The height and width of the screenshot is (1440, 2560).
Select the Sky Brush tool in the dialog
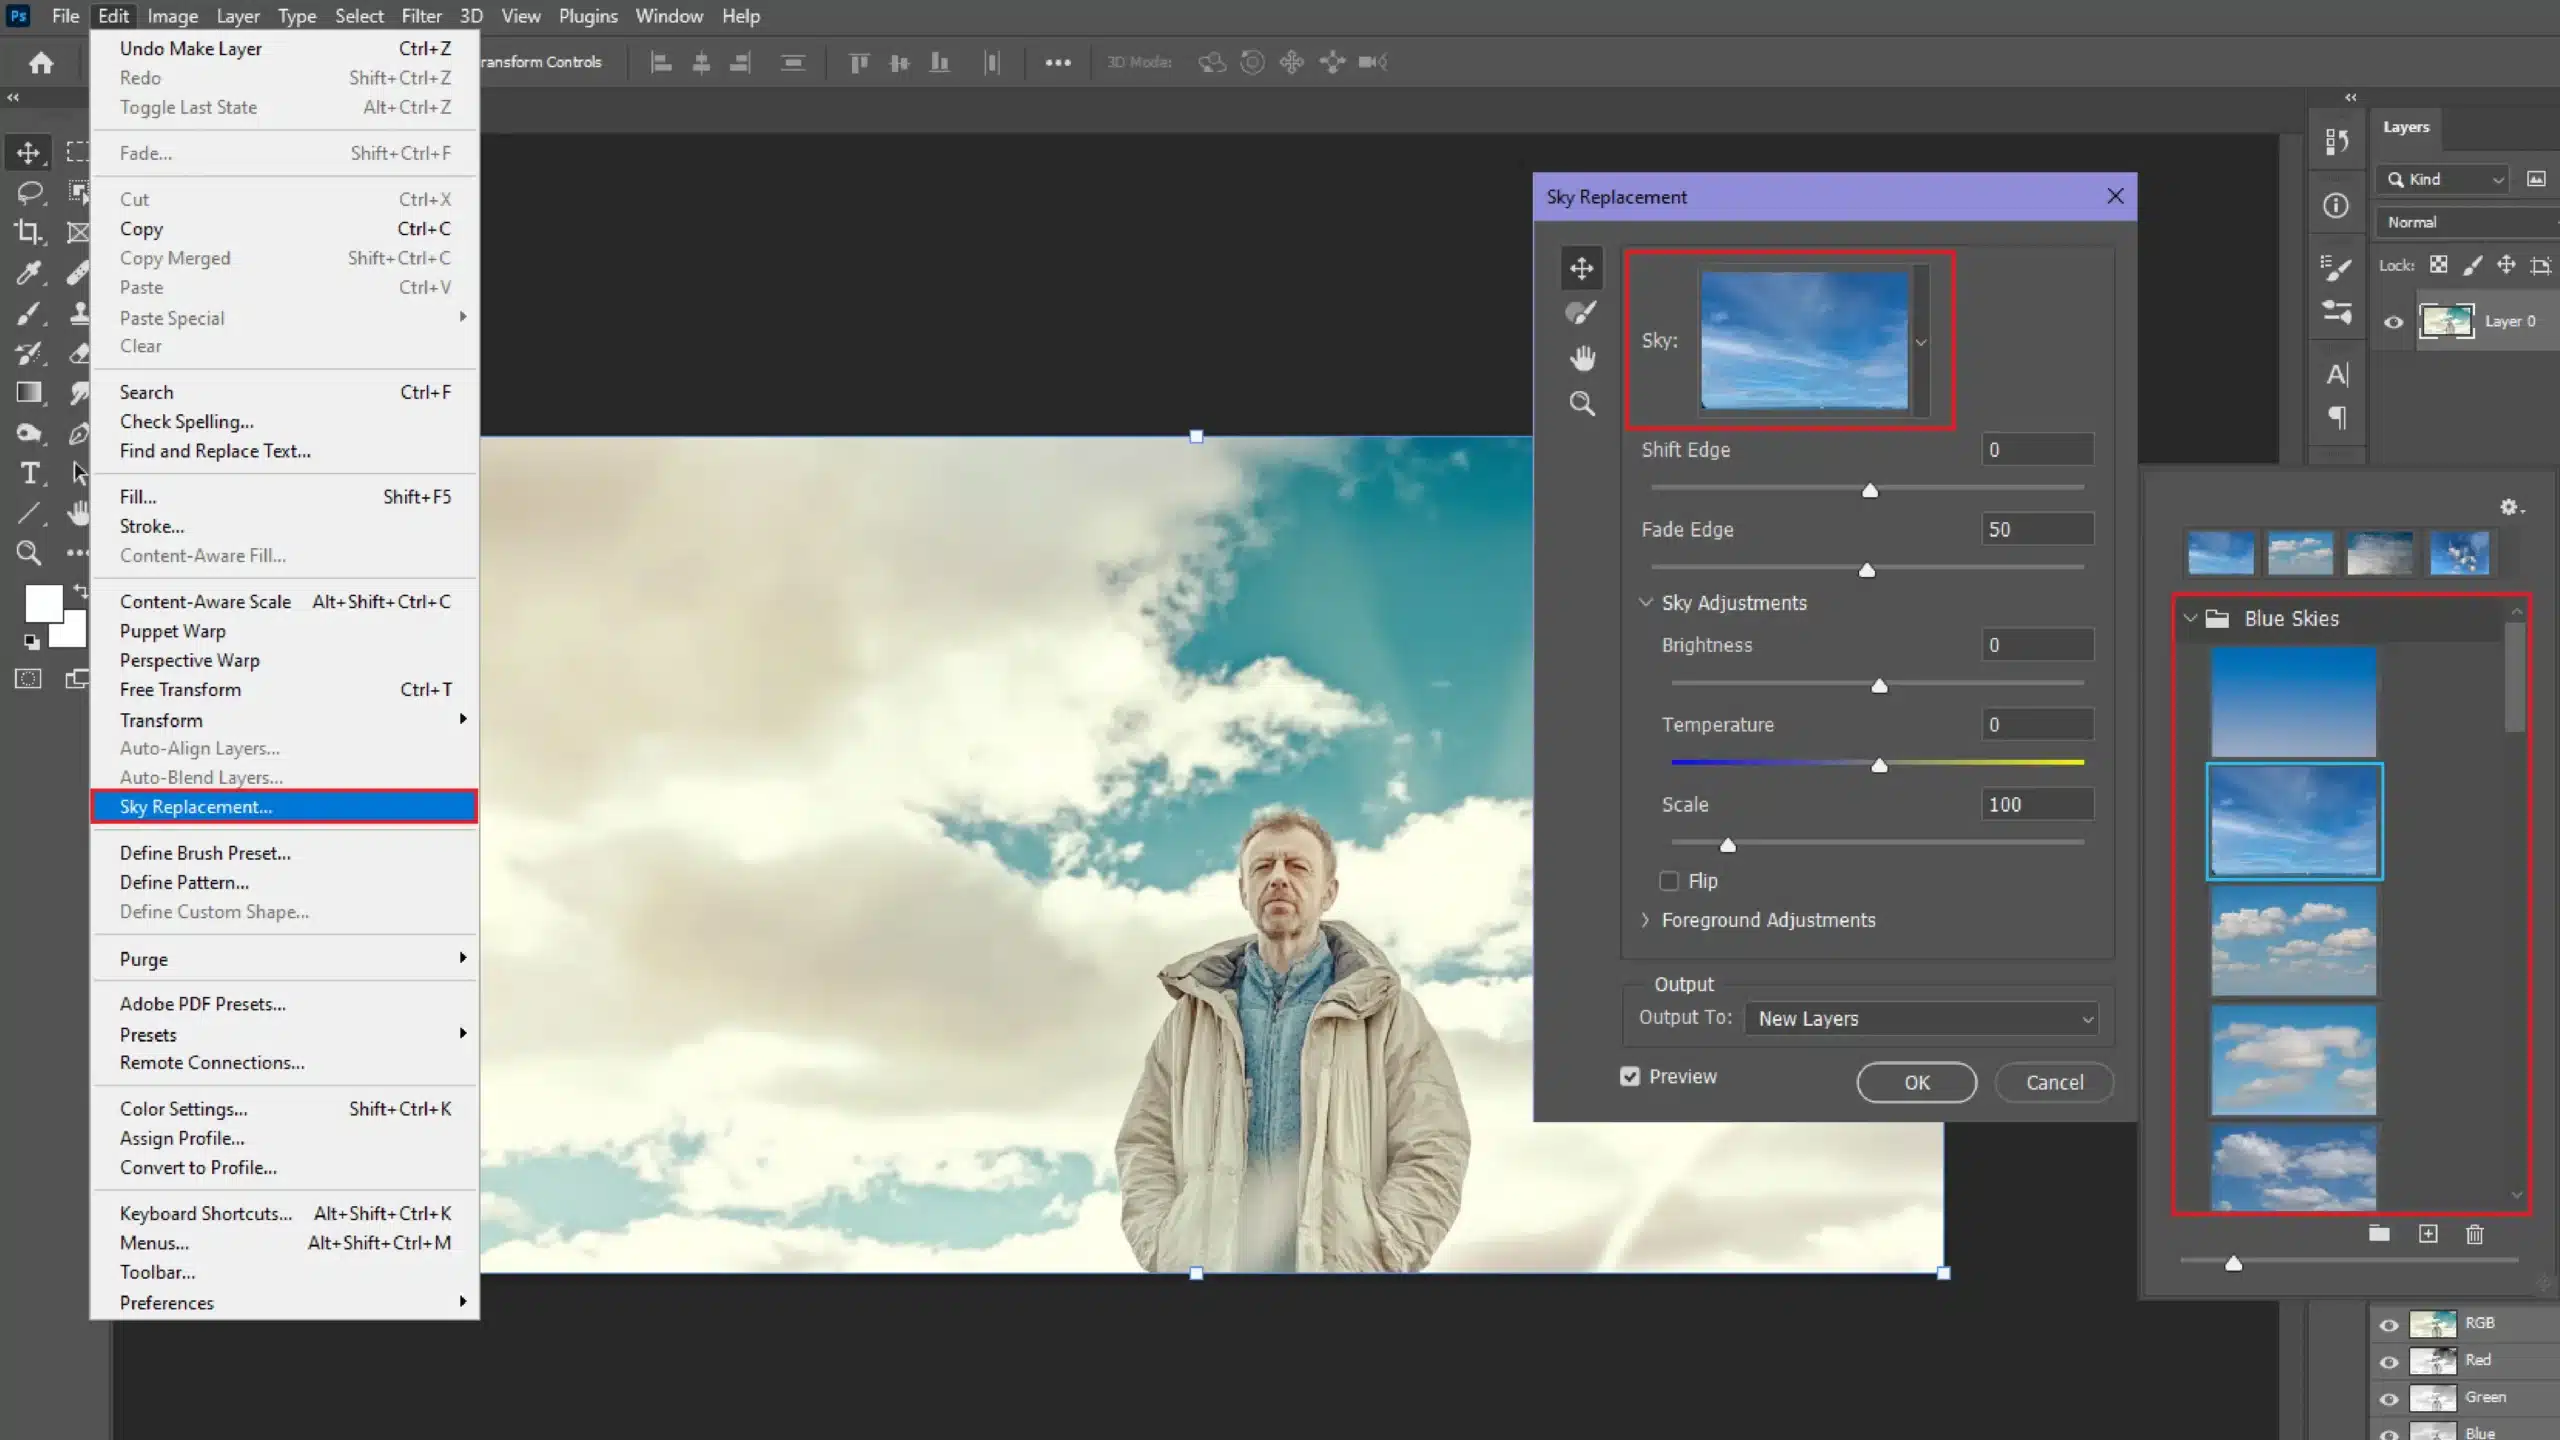click(x=1581, y=313)
